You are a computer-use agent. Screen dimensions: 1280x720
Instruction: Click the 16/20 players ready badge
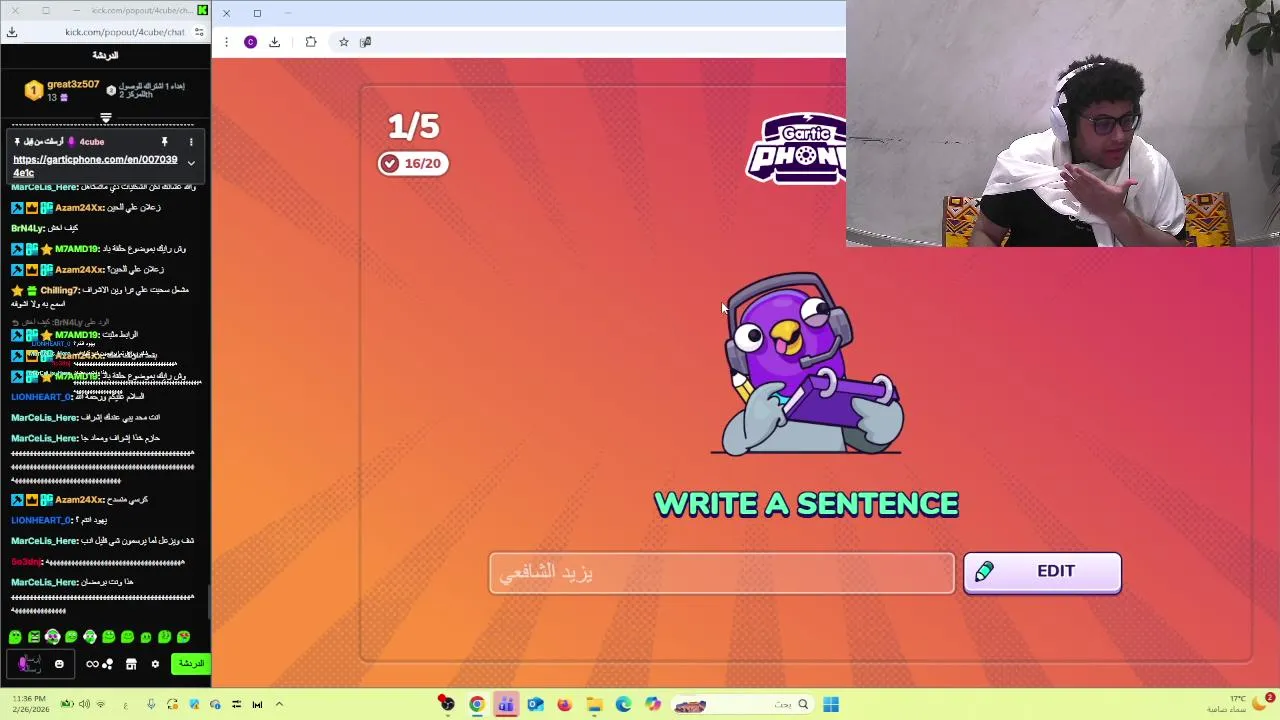[x=413, y=163]
